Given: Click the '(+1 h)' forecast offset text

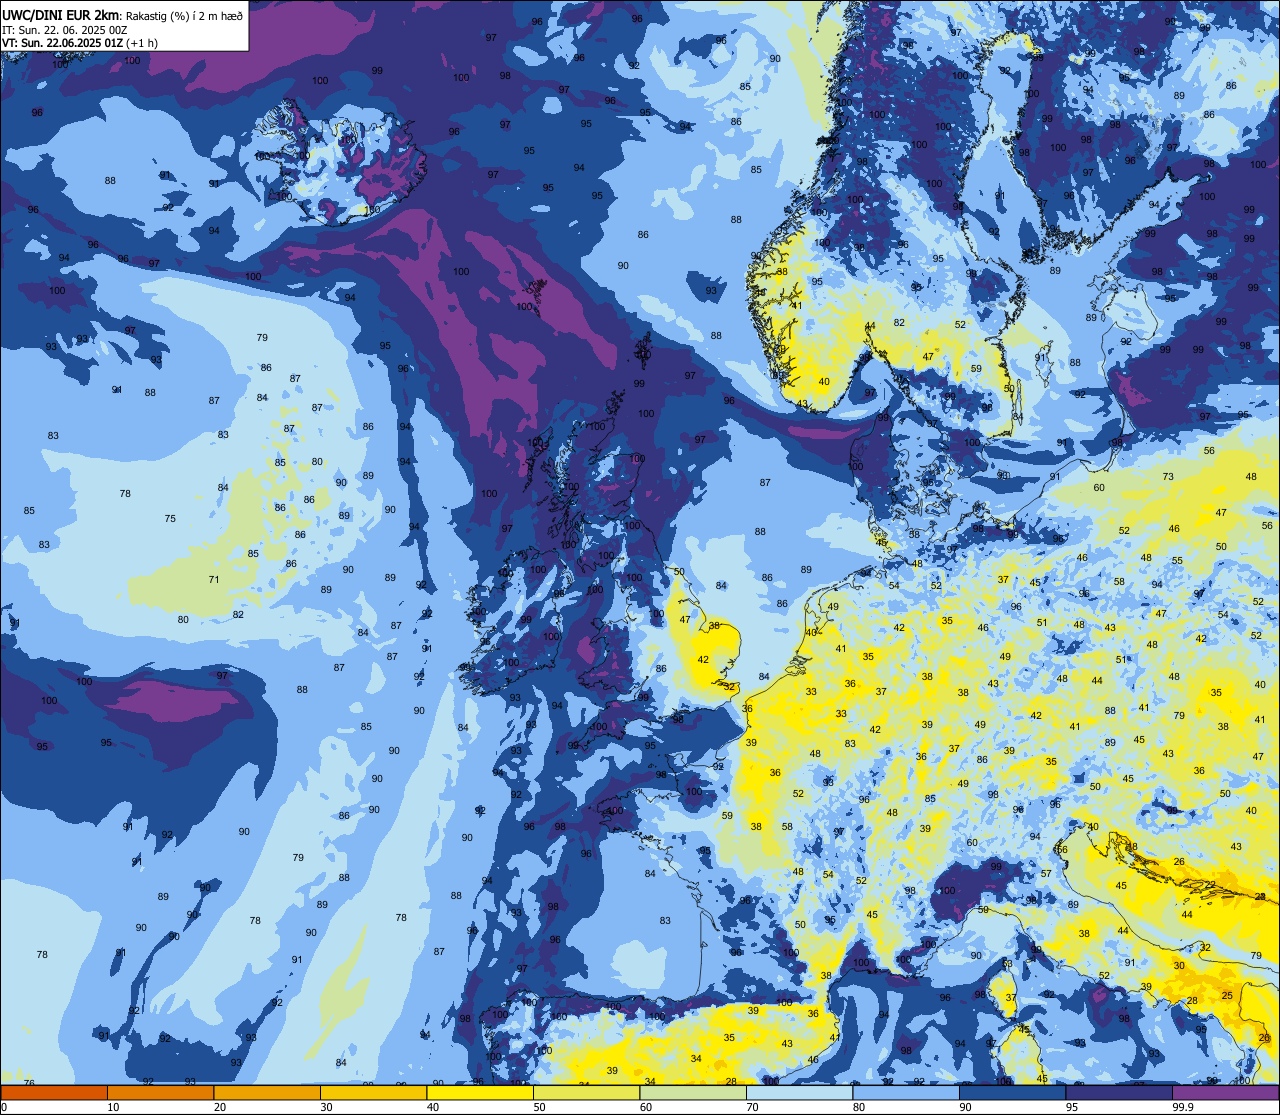Looking at the screenshot, I should 141,43.
